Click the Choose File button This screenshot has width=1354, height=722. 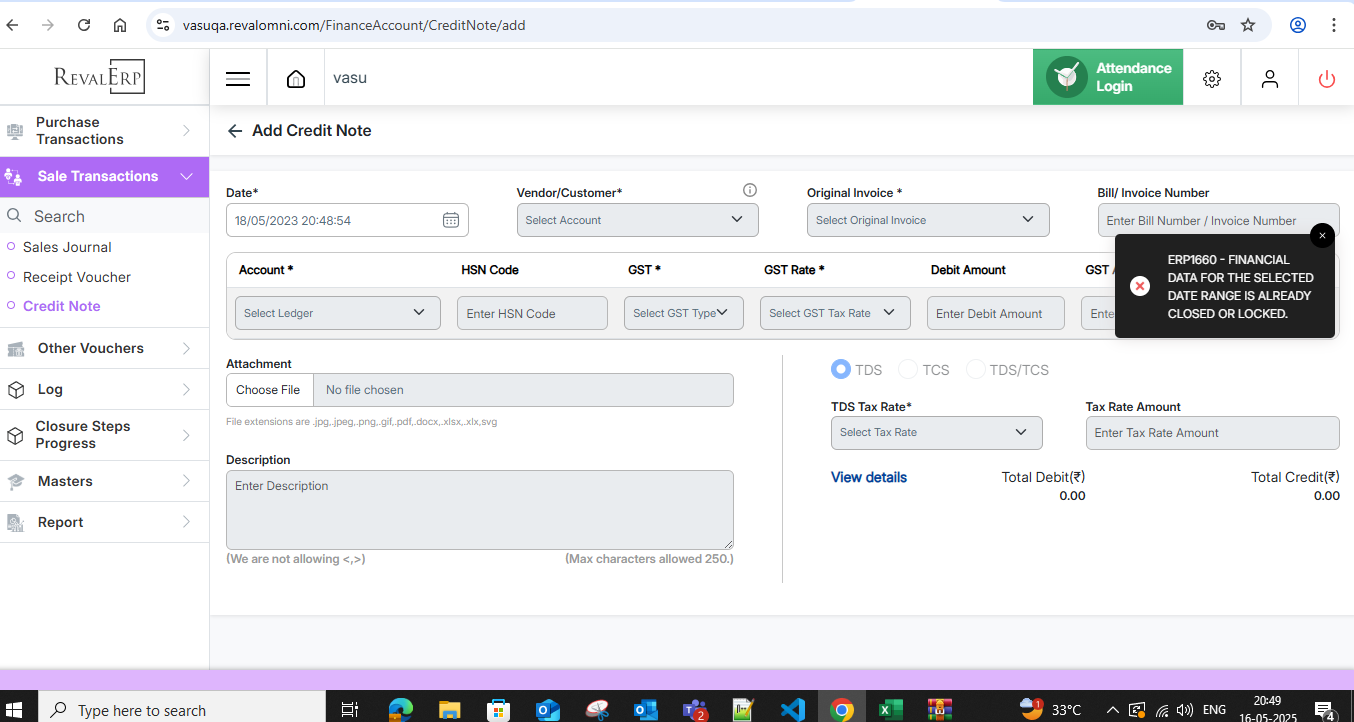tap(268, 390)
